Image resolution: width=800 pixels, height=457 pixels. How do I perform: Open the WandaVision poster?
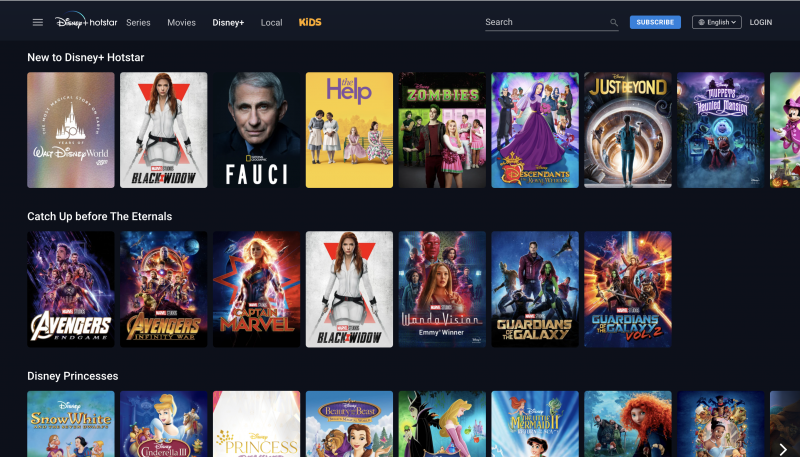point(442,289)
